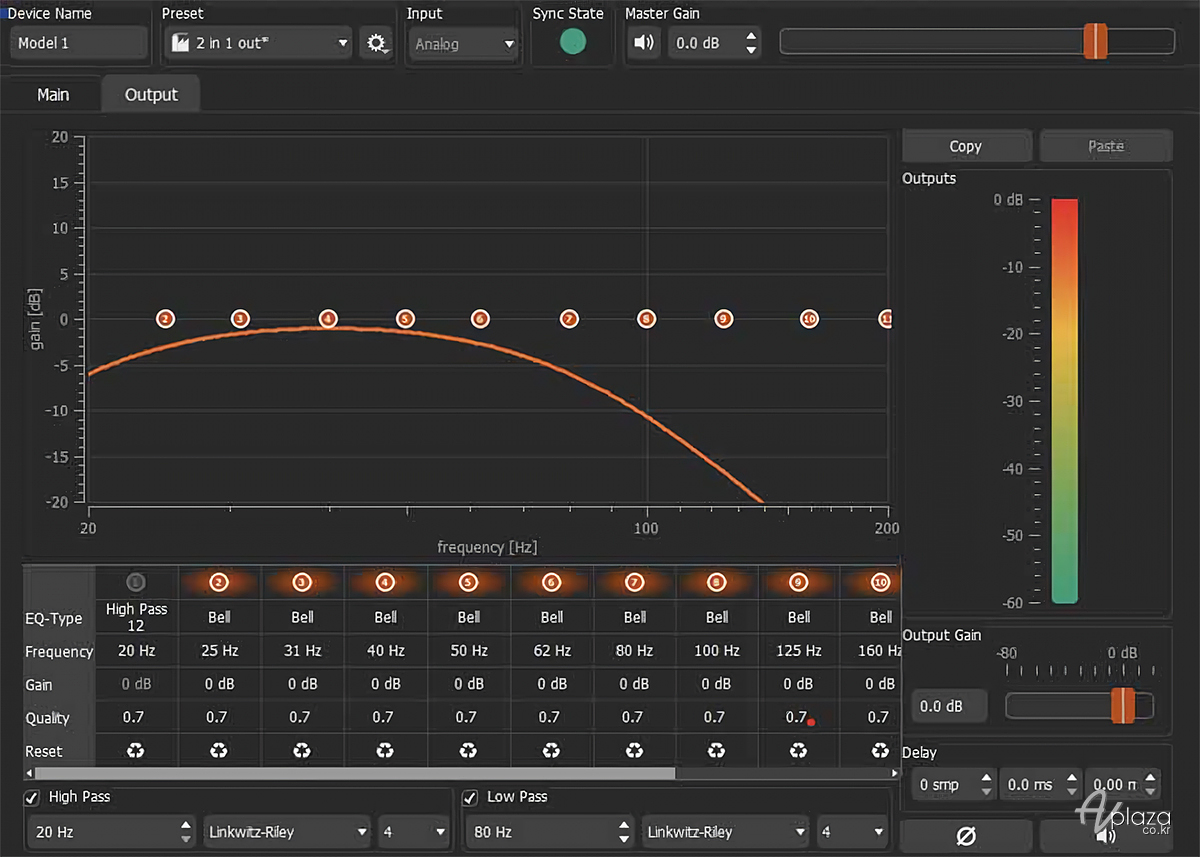
Task: Open the Preset dropdown
Action: click(x=259, y=44)
